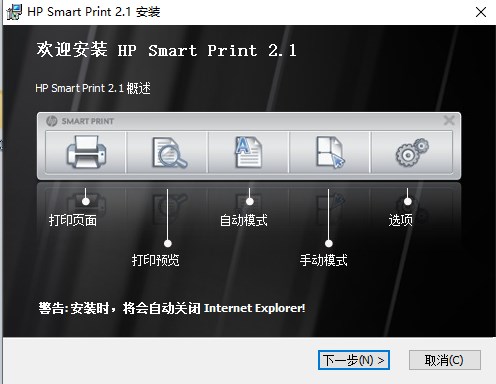Click the 选项 label
The image size is (496, 384).
[401, 220]
